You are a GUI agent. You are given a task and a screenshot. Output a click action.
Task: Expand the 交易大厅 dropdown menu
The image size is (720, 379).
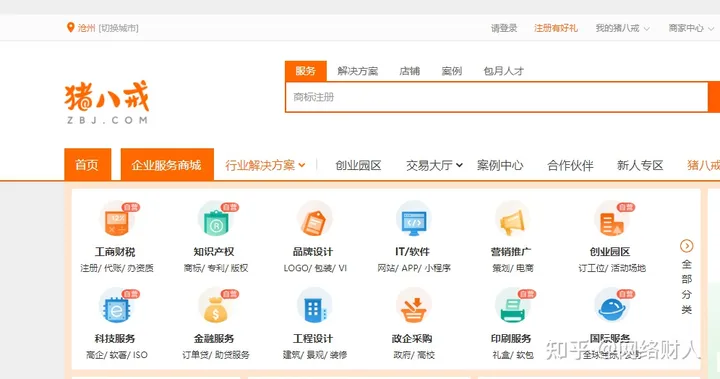click(x=434, y=165)
